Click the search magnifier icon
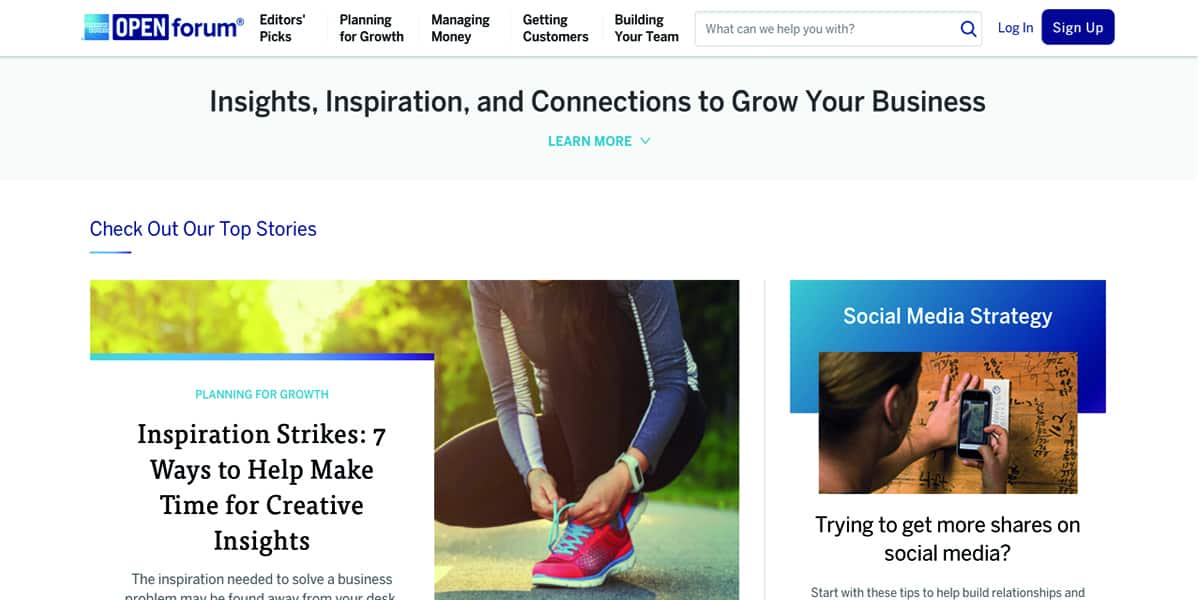Viewport: 1200px width, 600px height. [968, 29]
